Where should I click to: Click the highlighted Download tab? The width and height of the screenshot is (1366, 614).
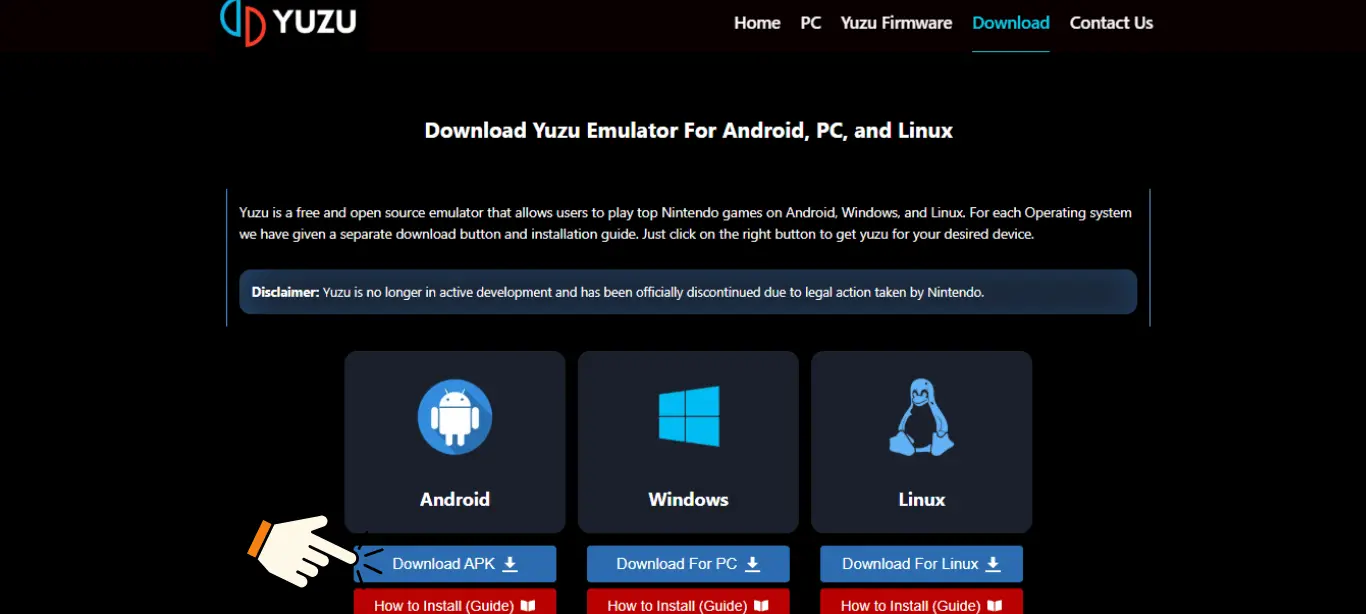1011,22
